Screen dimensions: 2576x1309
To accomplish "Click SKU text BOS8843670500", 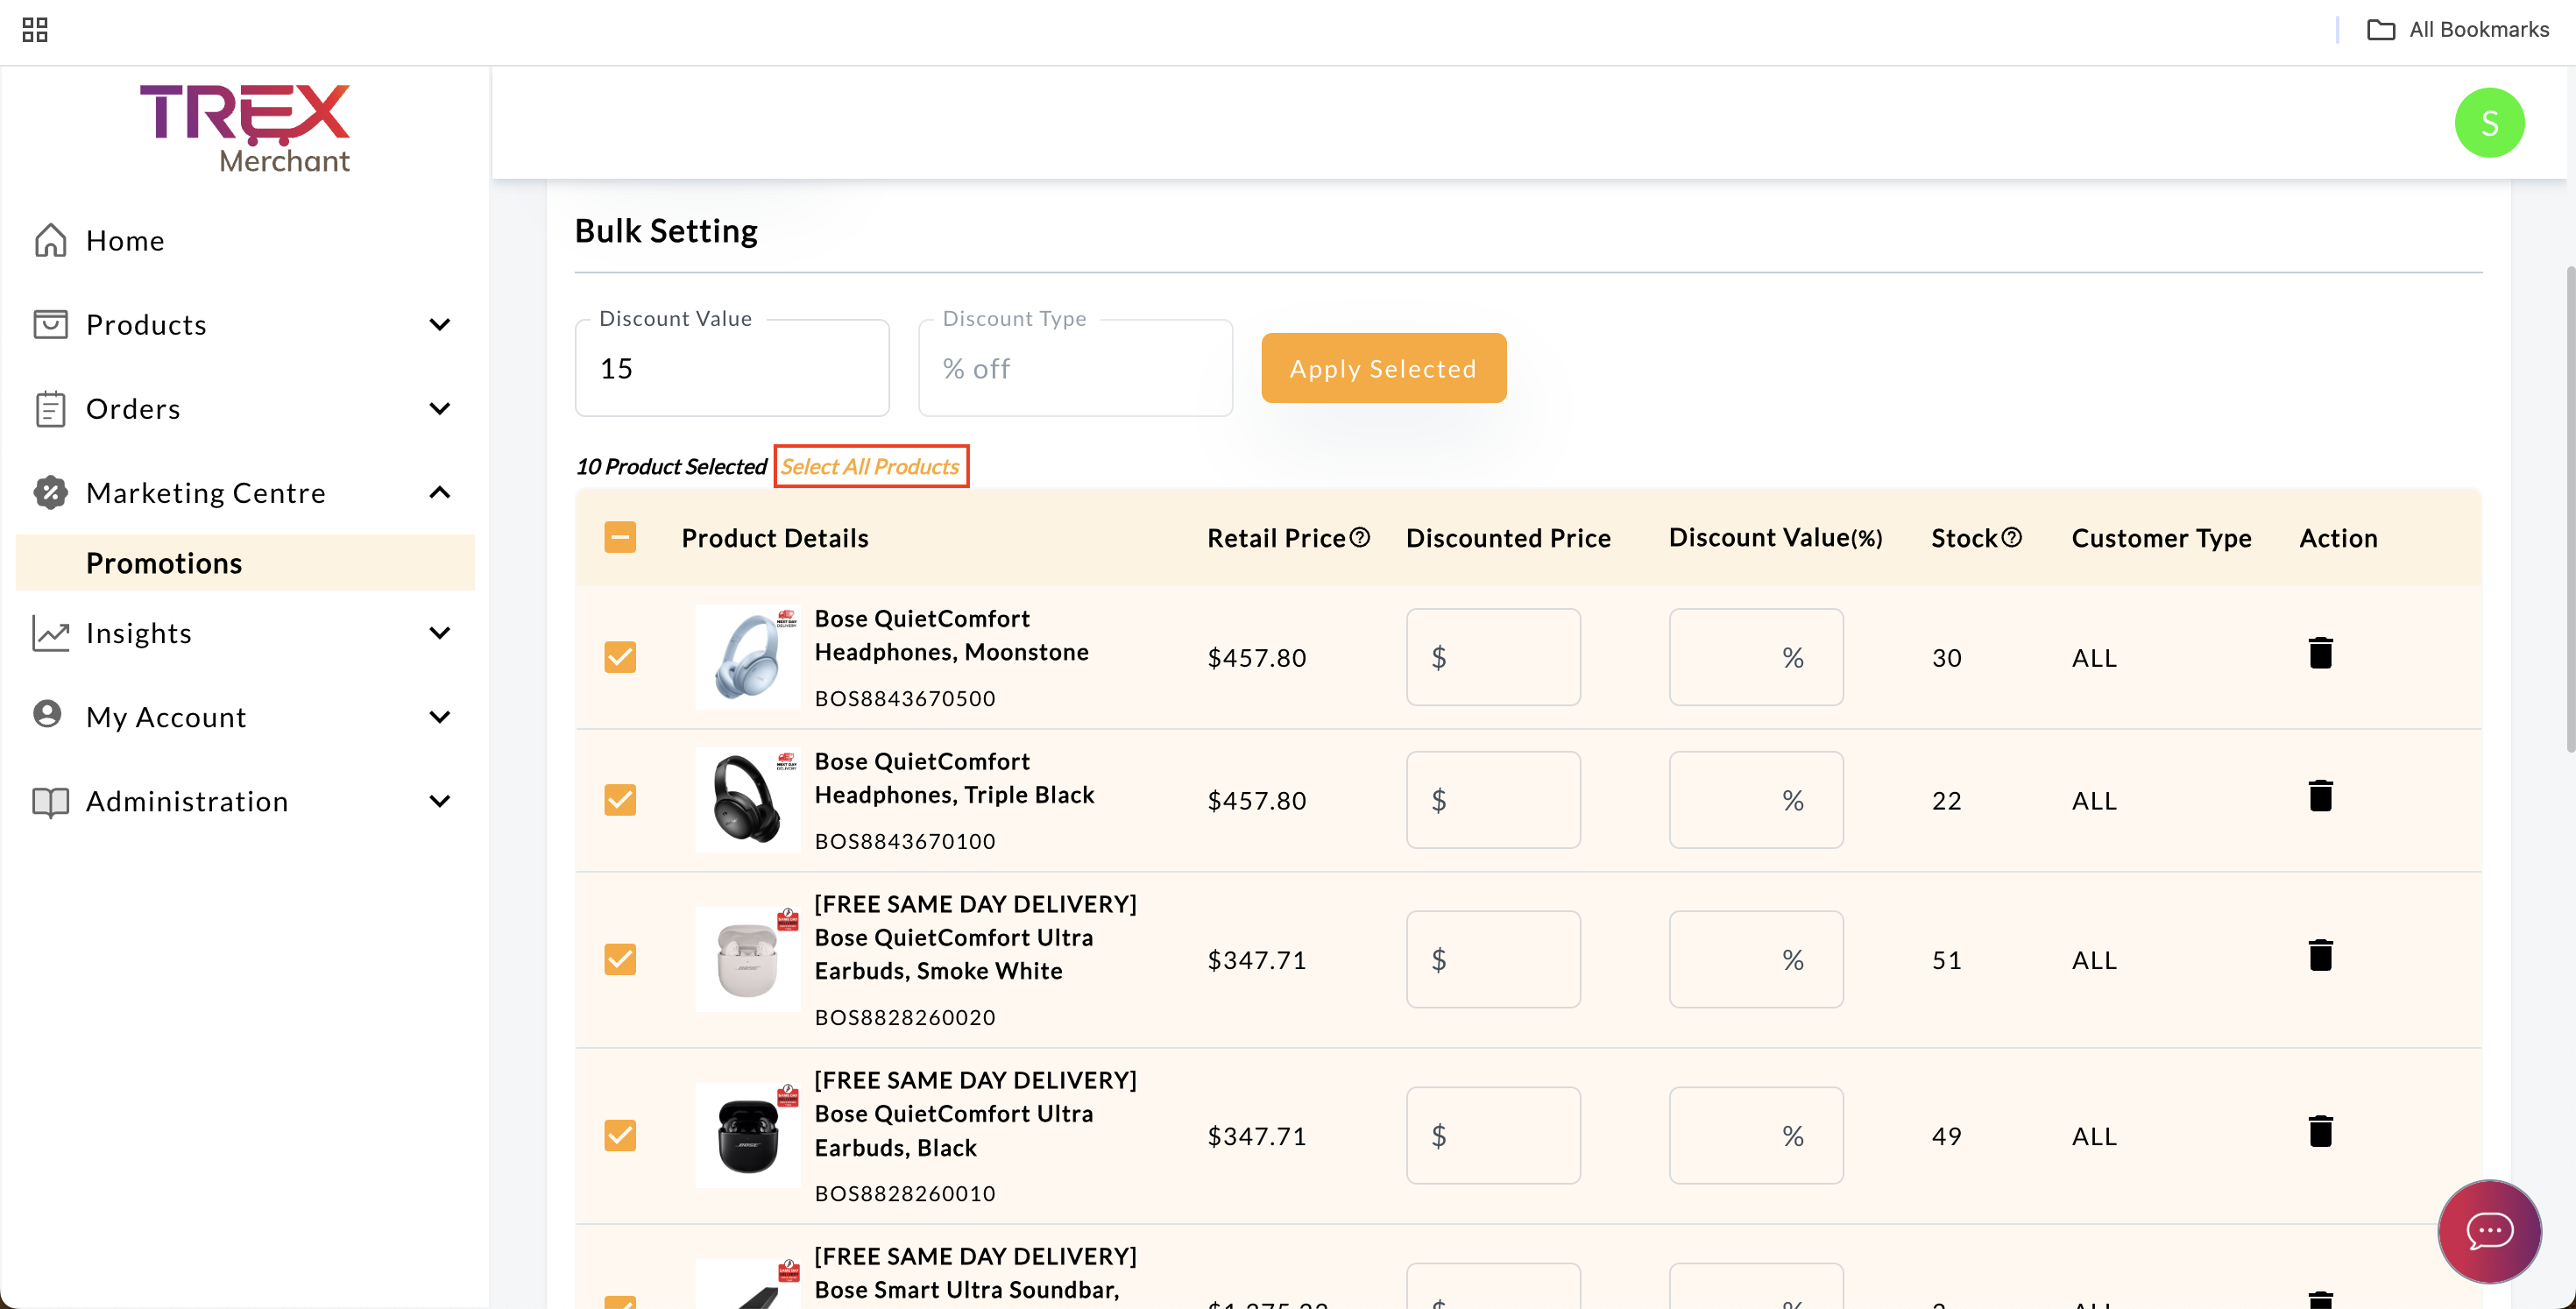I will (905, 698).
